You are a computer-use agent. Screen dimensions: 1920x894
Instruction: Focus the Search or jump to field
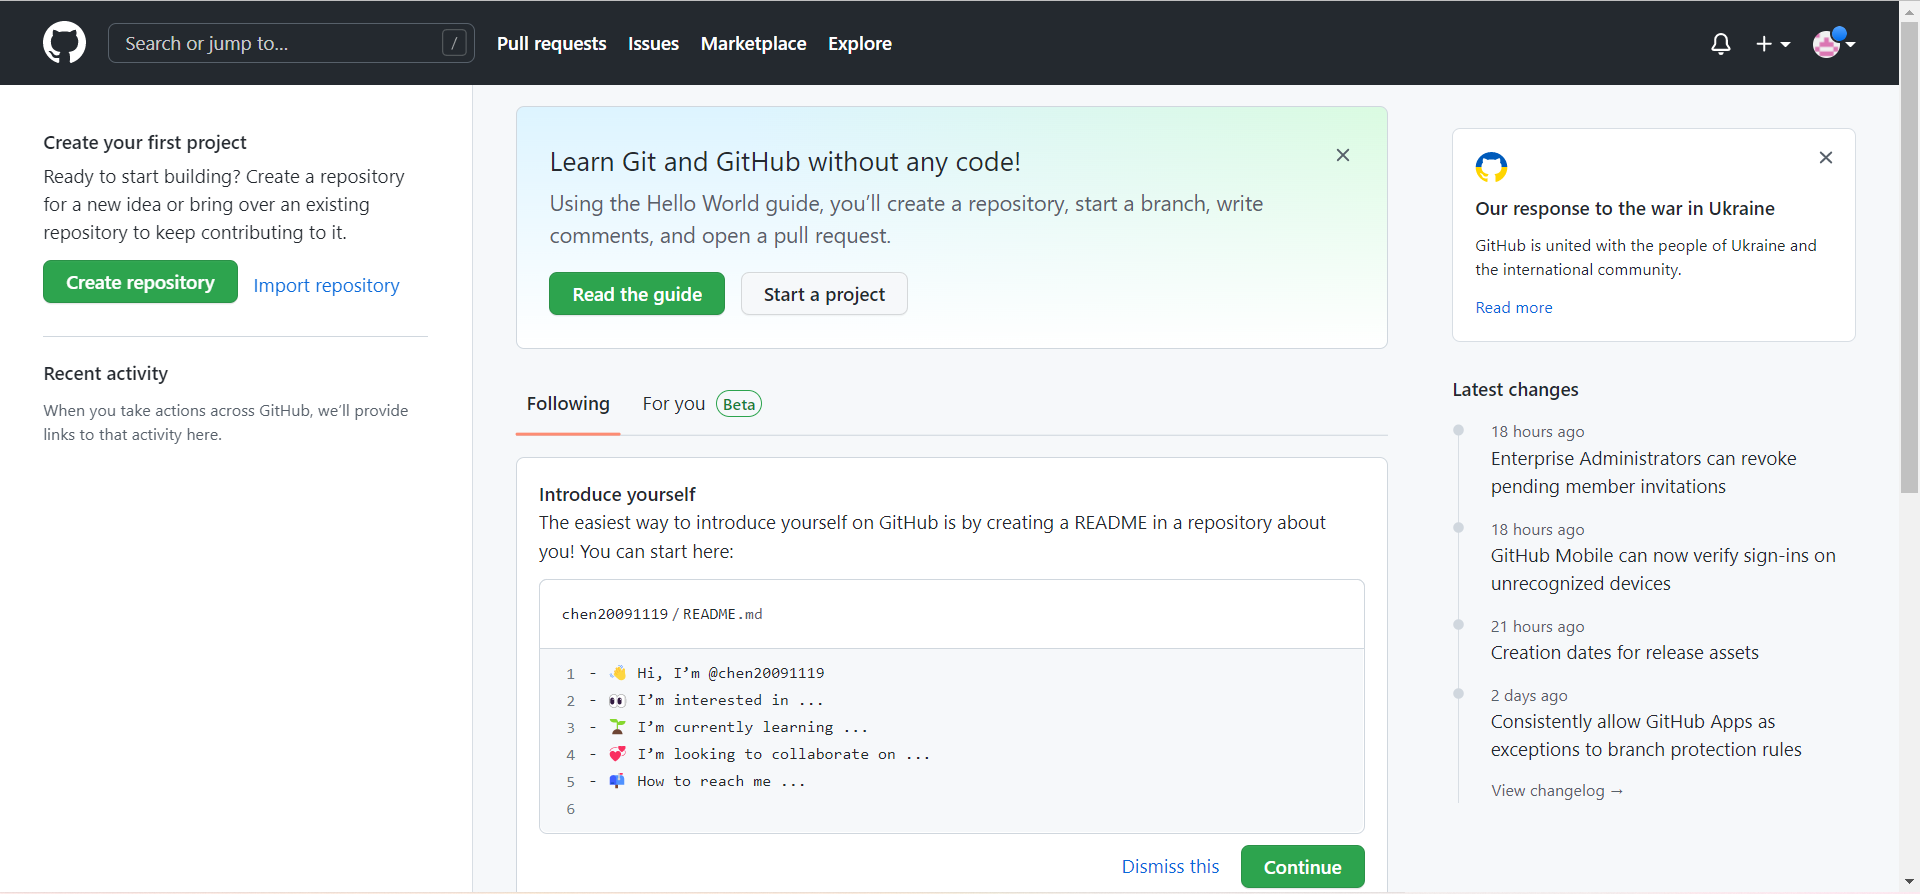(291, 43)
